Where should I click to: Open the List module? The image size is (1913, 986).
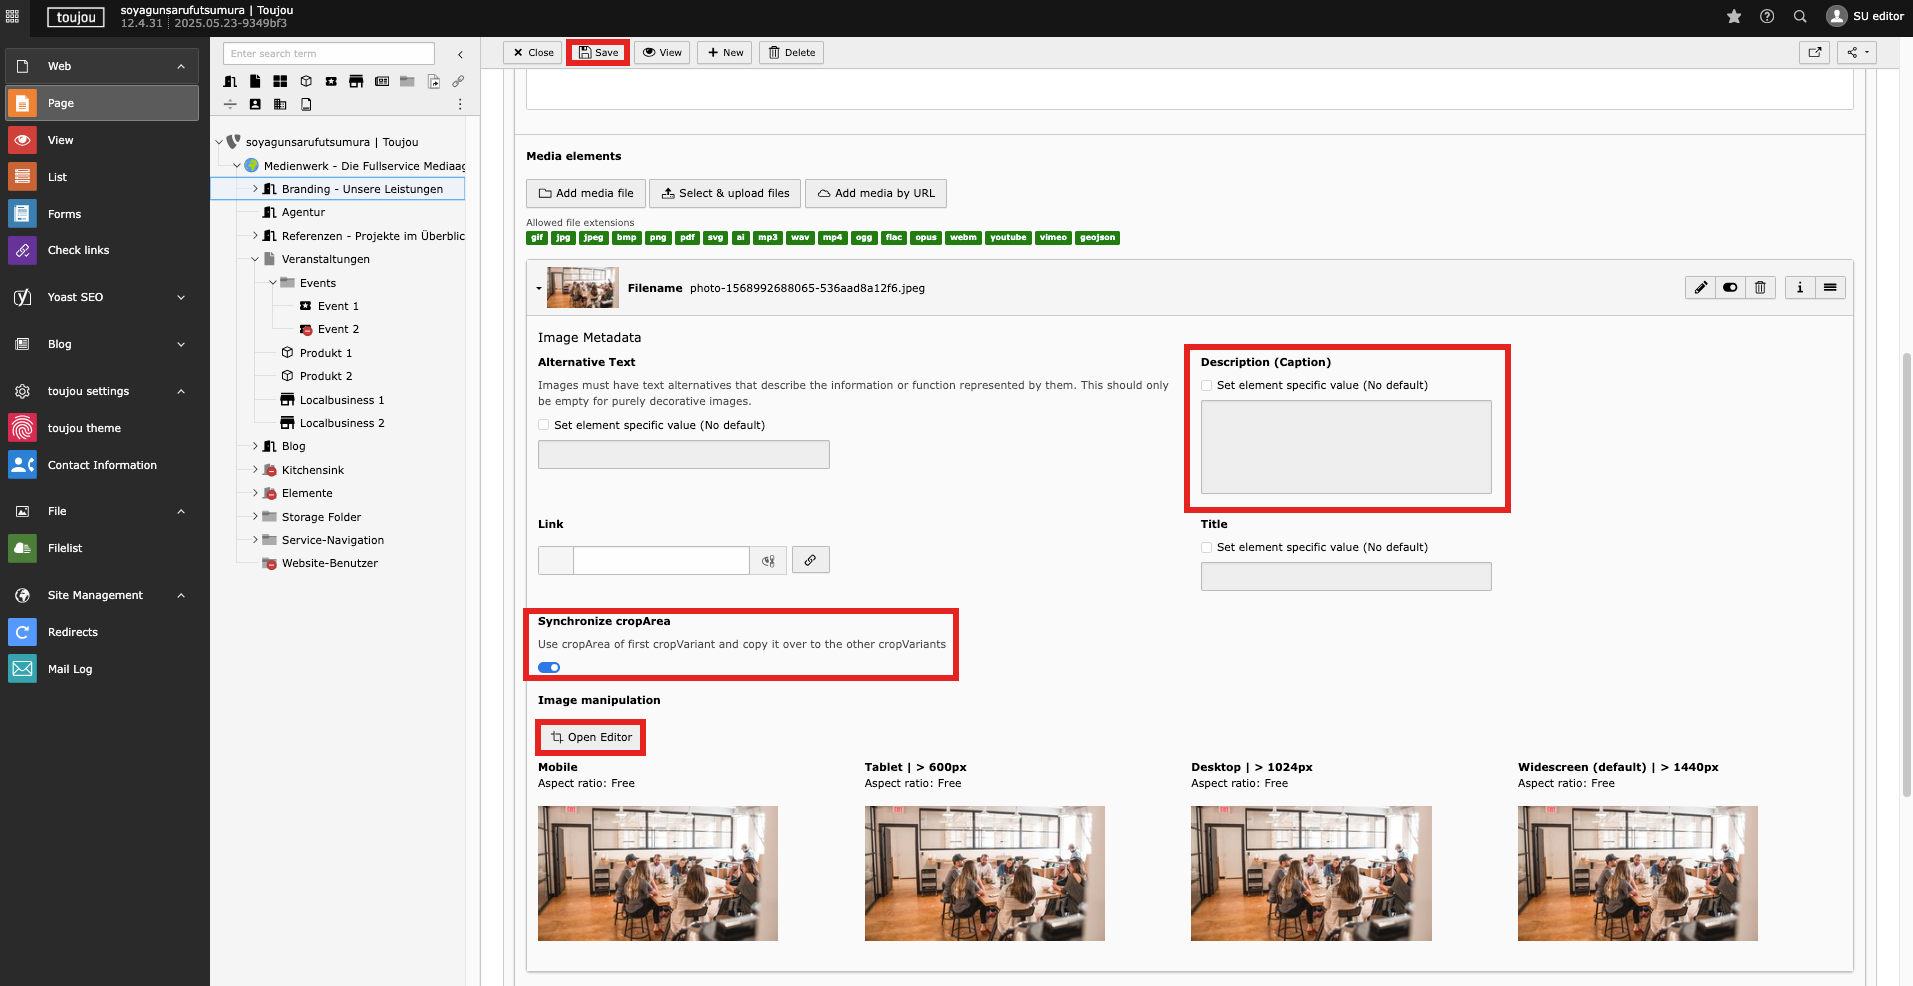[57, 177]
